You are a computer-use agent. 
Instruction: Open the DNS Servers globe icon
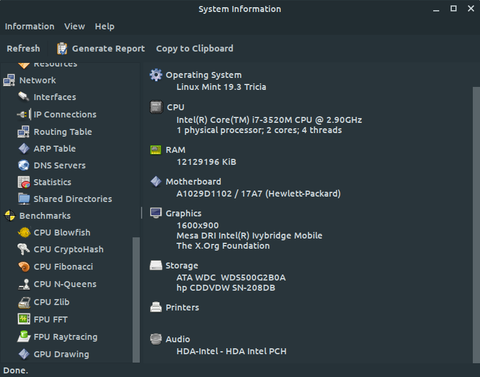[x=24, y=165]
